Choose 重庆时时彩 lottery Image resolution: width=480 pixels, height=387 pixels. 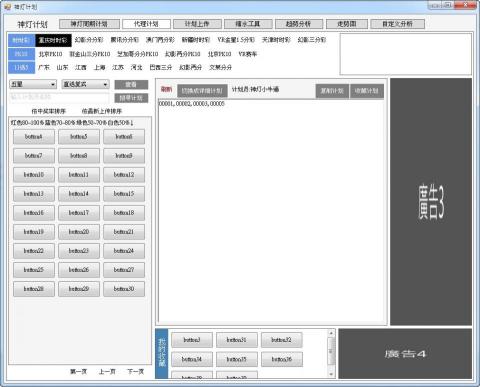click(x=53, y=40)
